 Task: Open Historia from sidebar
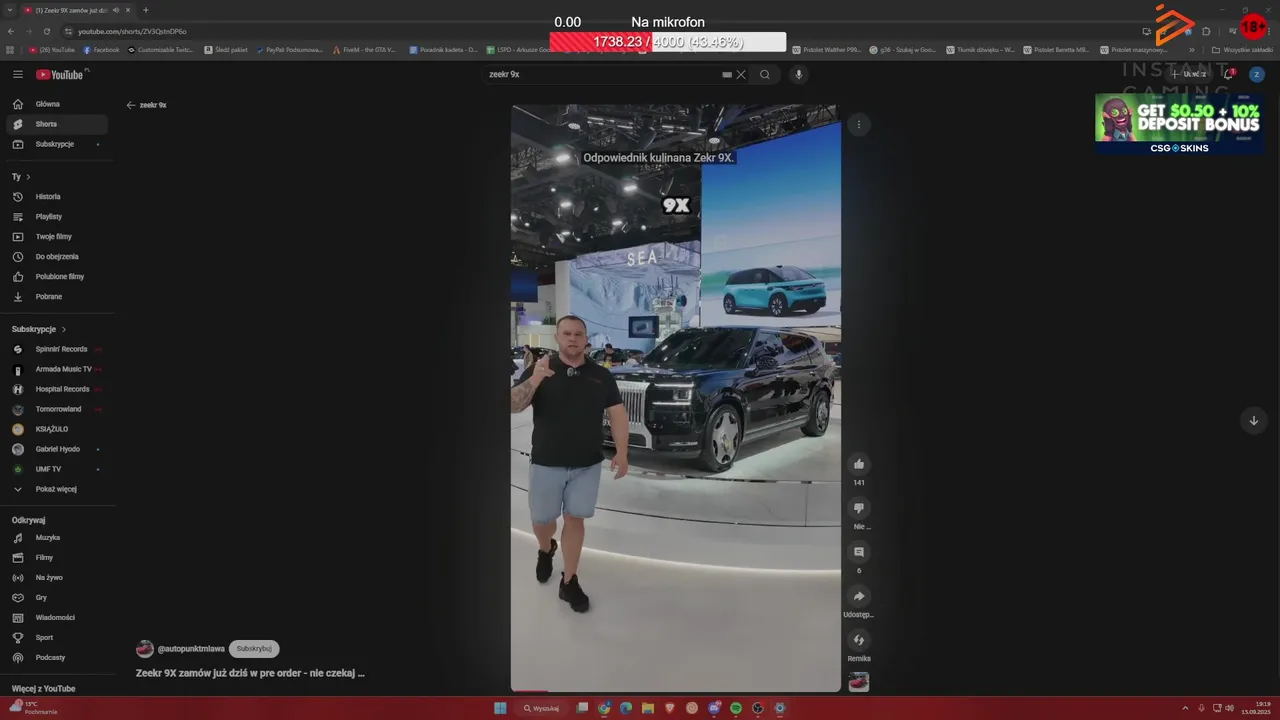coord(57,197)
